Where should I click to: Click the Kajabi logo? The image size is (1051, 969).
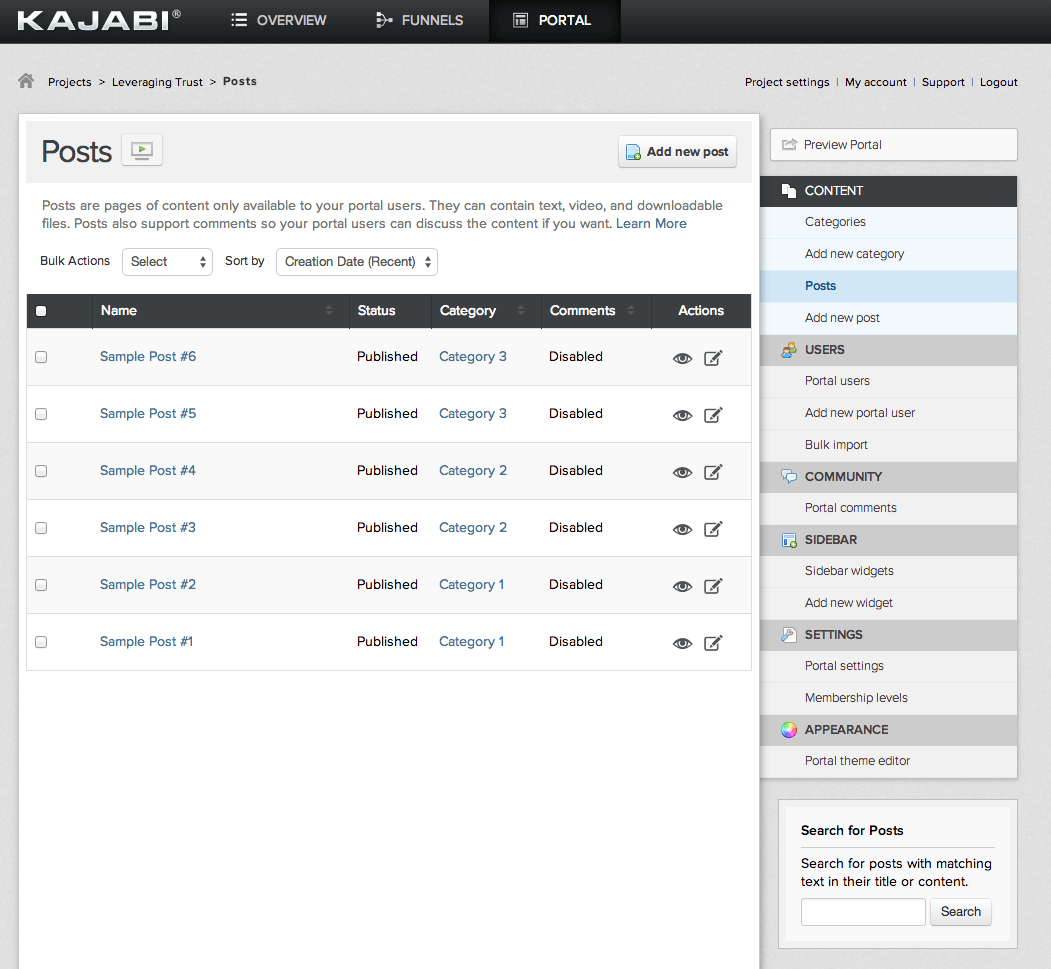98,20
